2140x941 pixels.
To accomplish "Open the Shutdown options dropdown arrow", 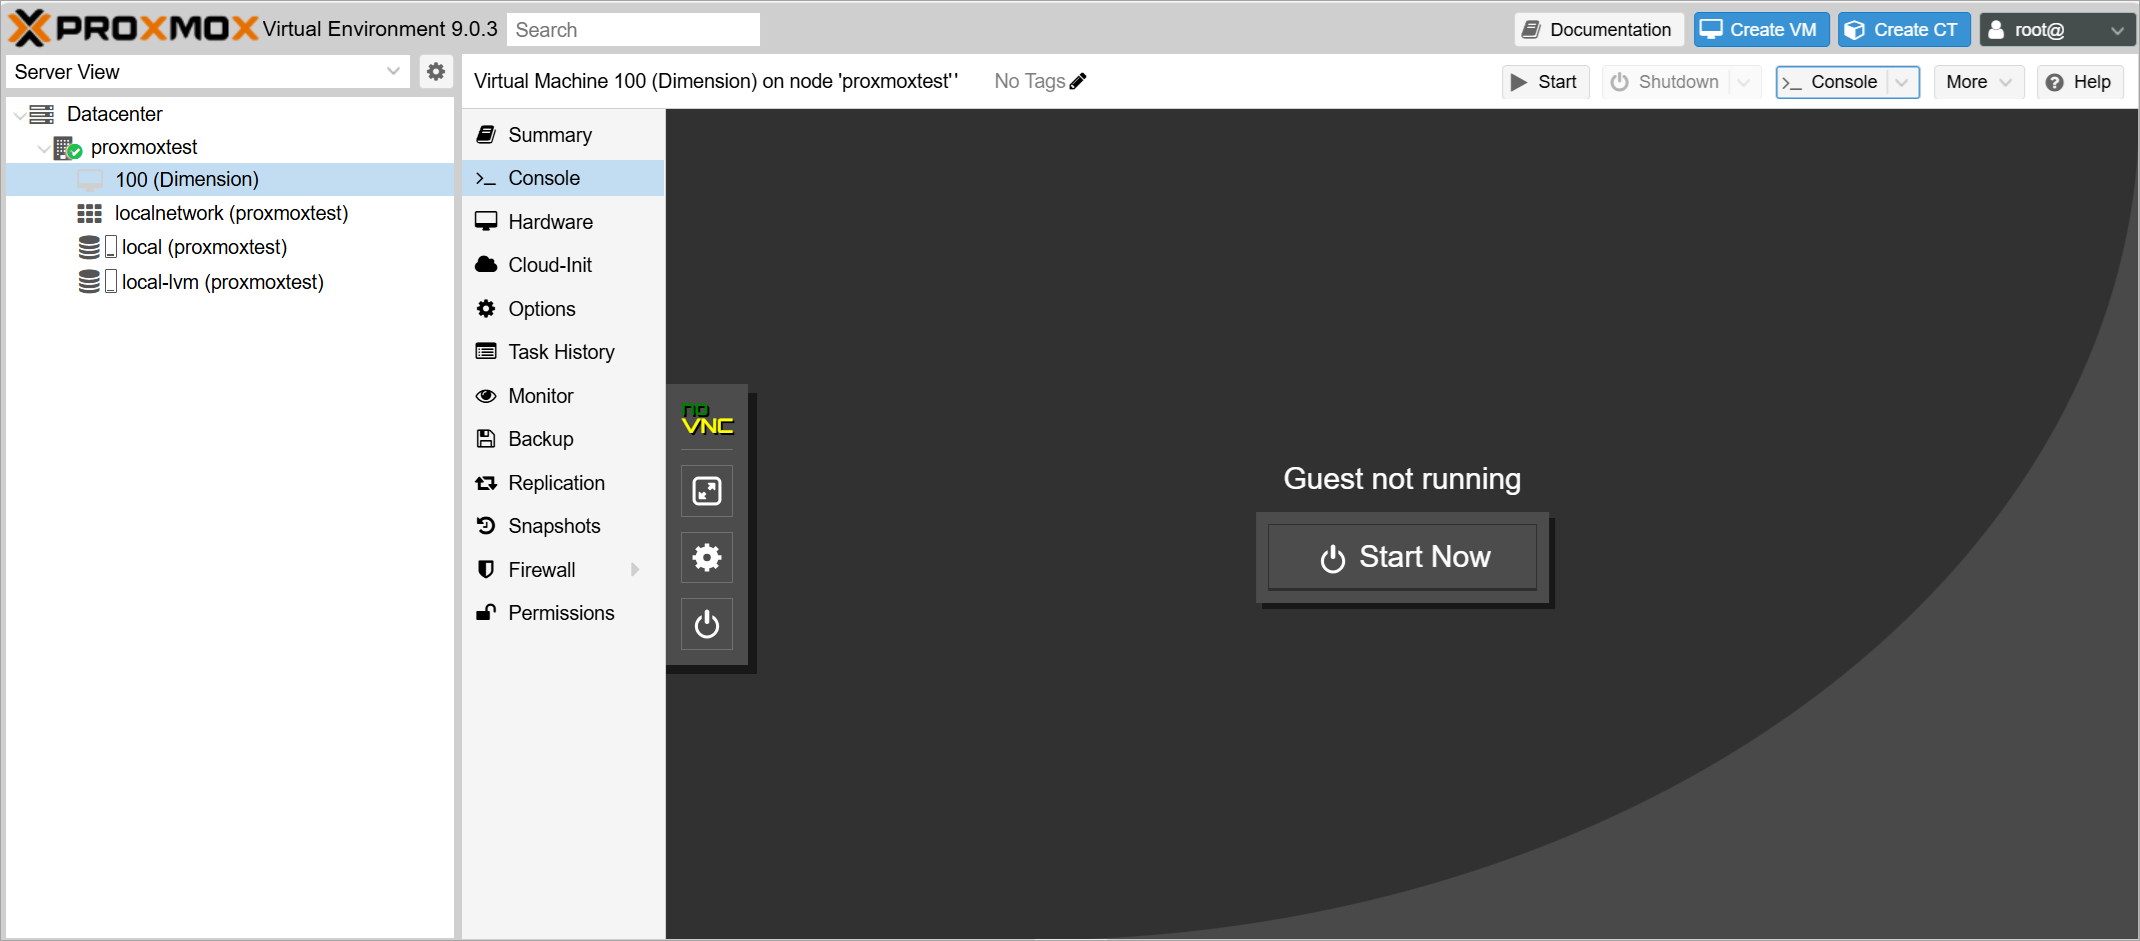I will click(x=1745, y=81).
